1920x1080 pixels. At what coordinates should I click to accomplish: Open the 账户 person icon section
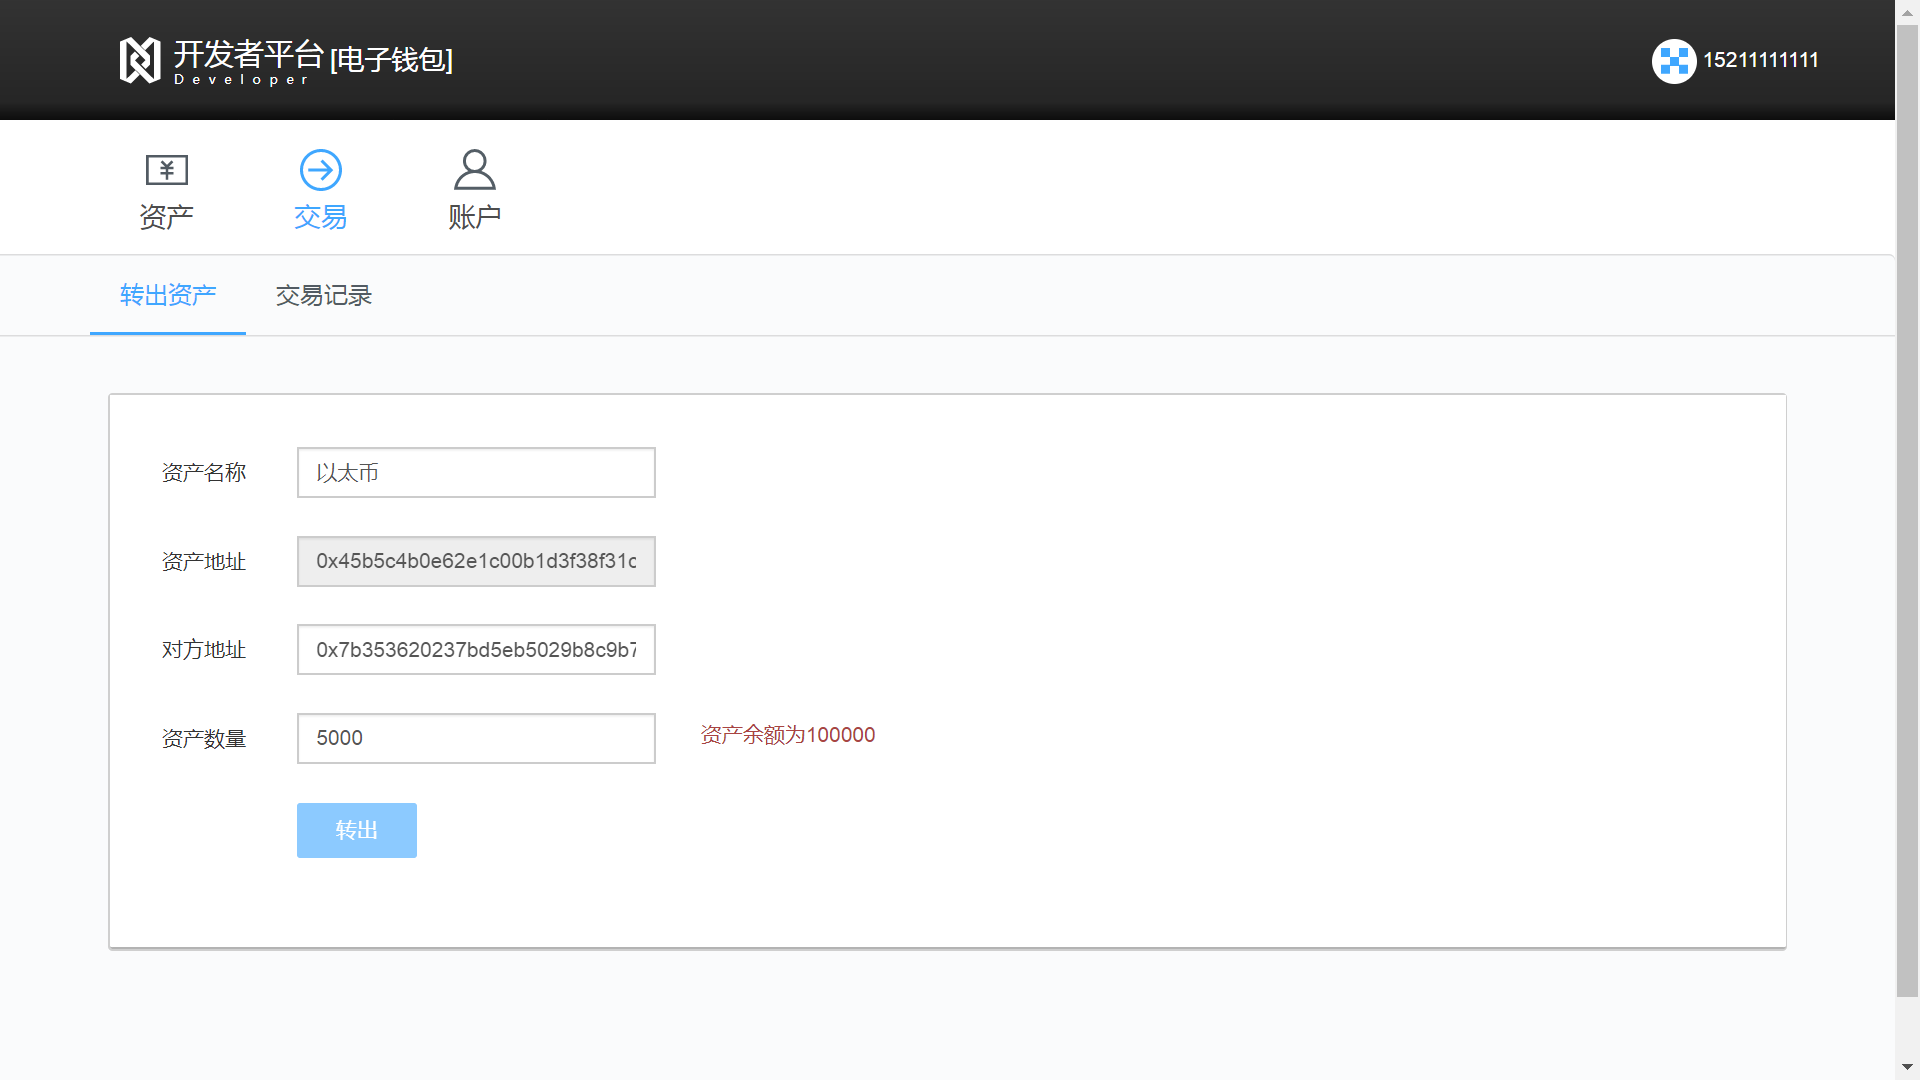tap(474, 170)
